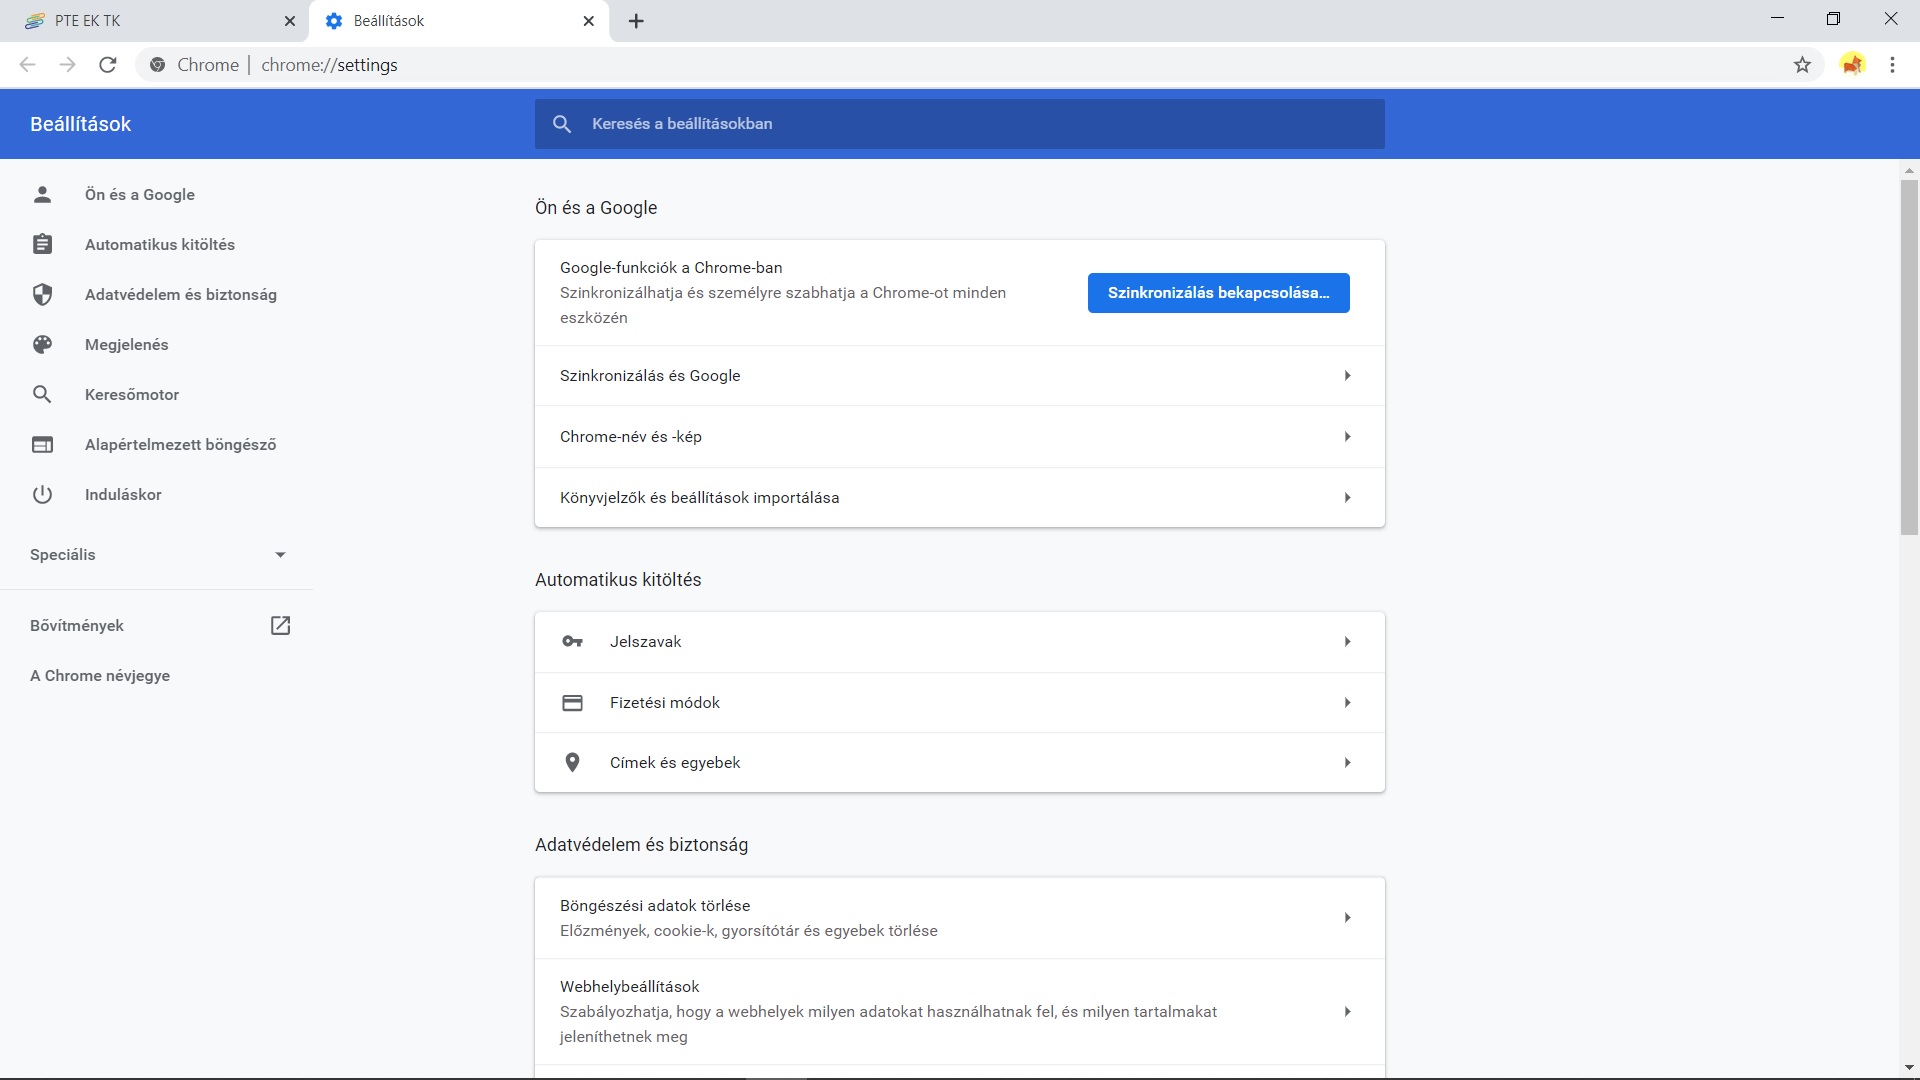This screenshot has height=1080, width=1920.
Task: Click the vertical scrollbar thumb
Action: [1909, 358]
